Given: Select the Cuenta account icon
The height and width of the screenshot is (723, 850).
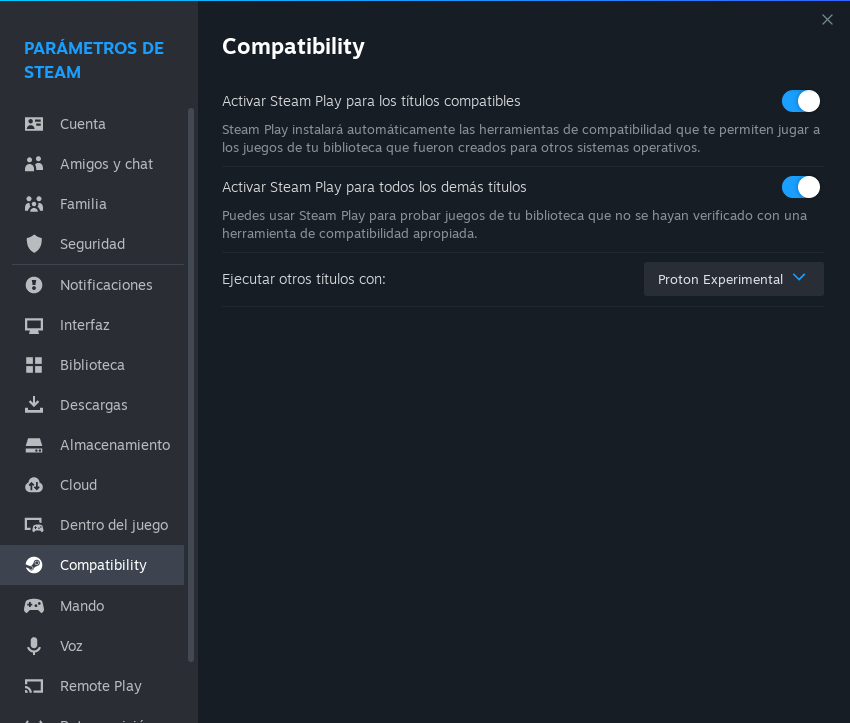Looking at the screenshot, I should pos(32,123).
